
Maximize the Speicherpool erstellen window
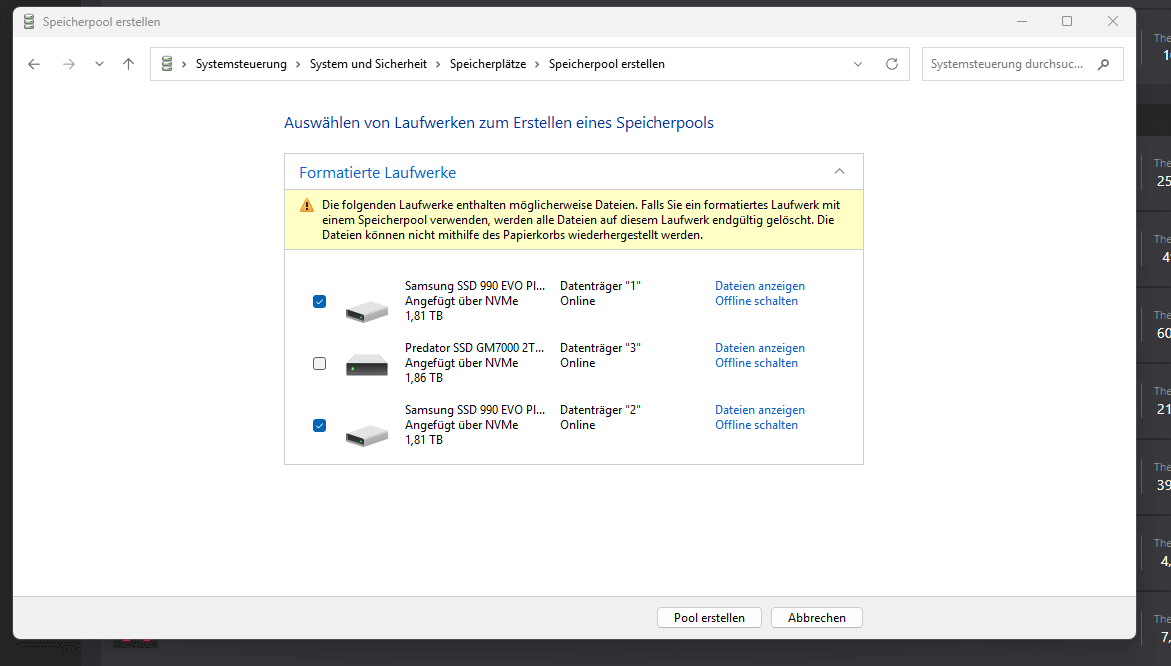(x=1067, y=22)
